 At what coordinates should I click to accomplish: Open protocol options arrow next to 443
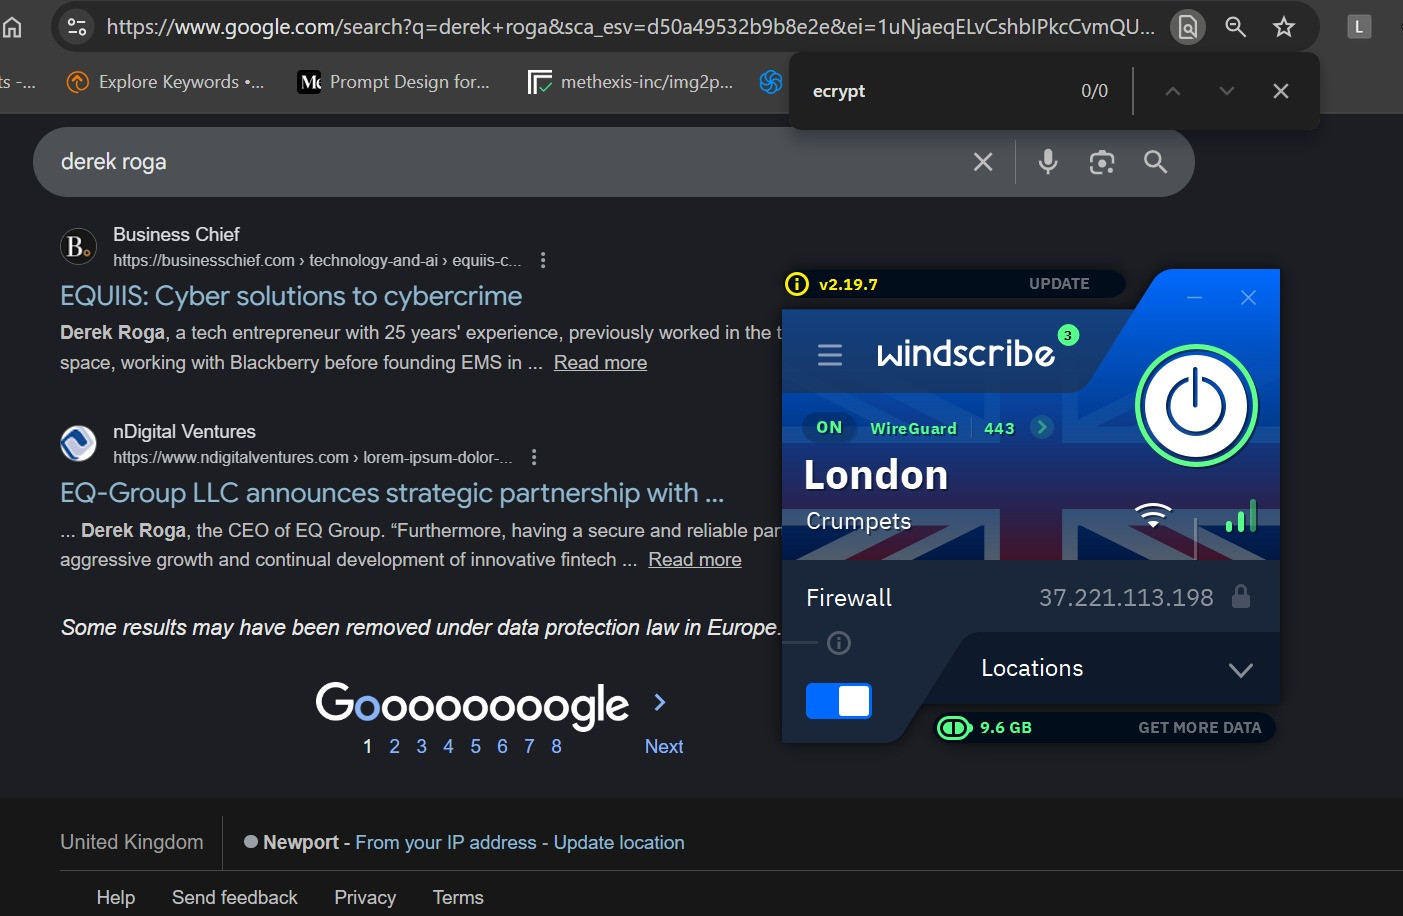1042,427
